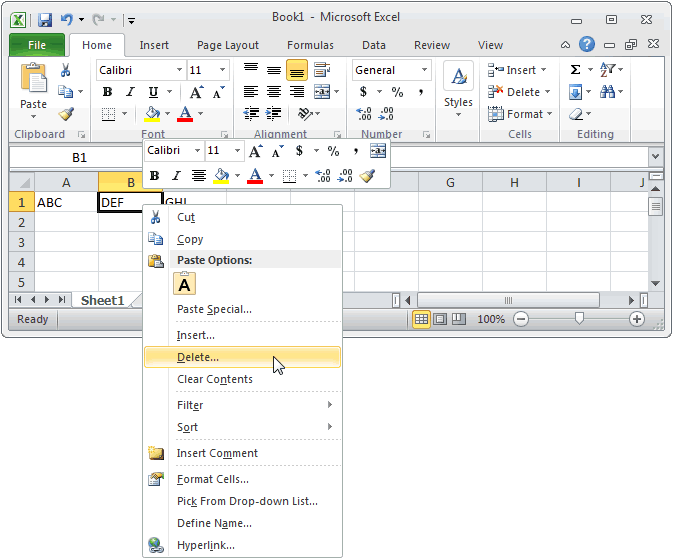Click Format Painter brush on mini toolbar

(x=367, y=176)
